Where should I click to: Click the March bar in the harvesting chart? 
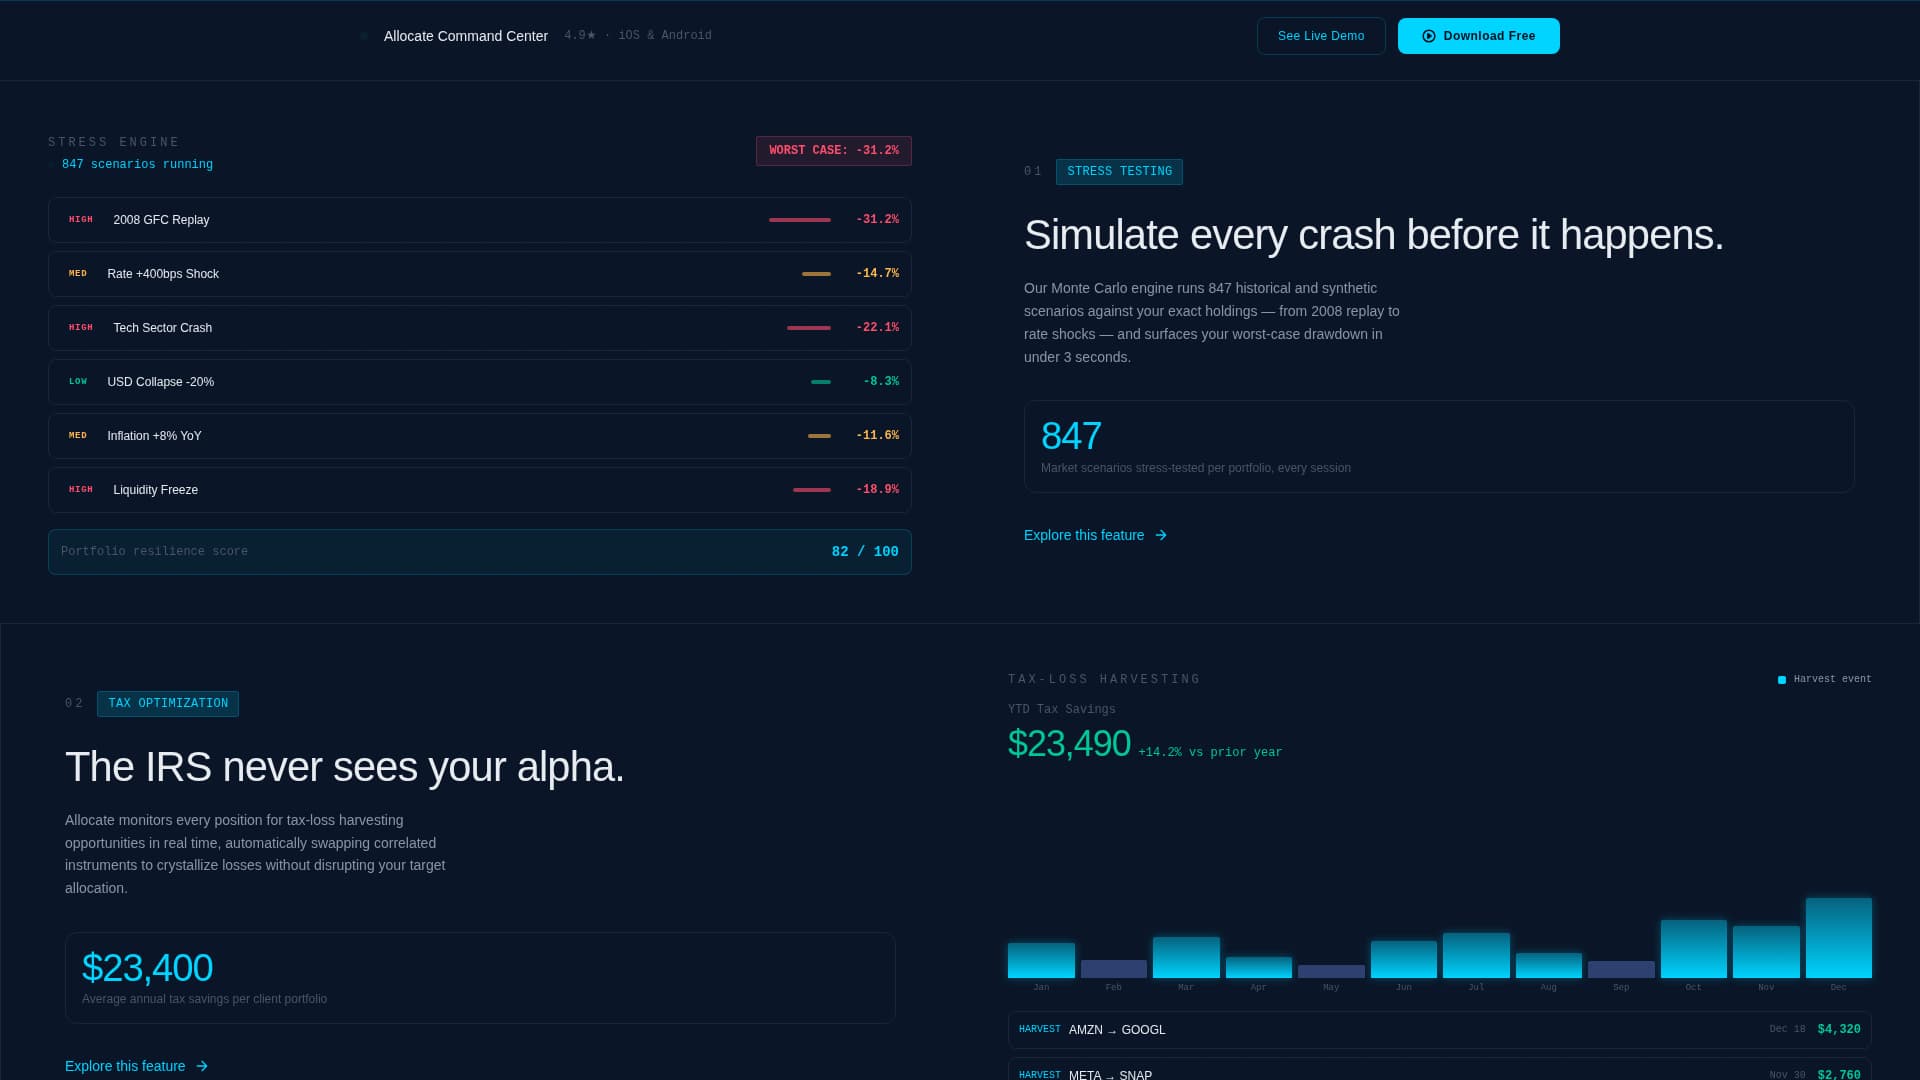[x=1186, y=957]
